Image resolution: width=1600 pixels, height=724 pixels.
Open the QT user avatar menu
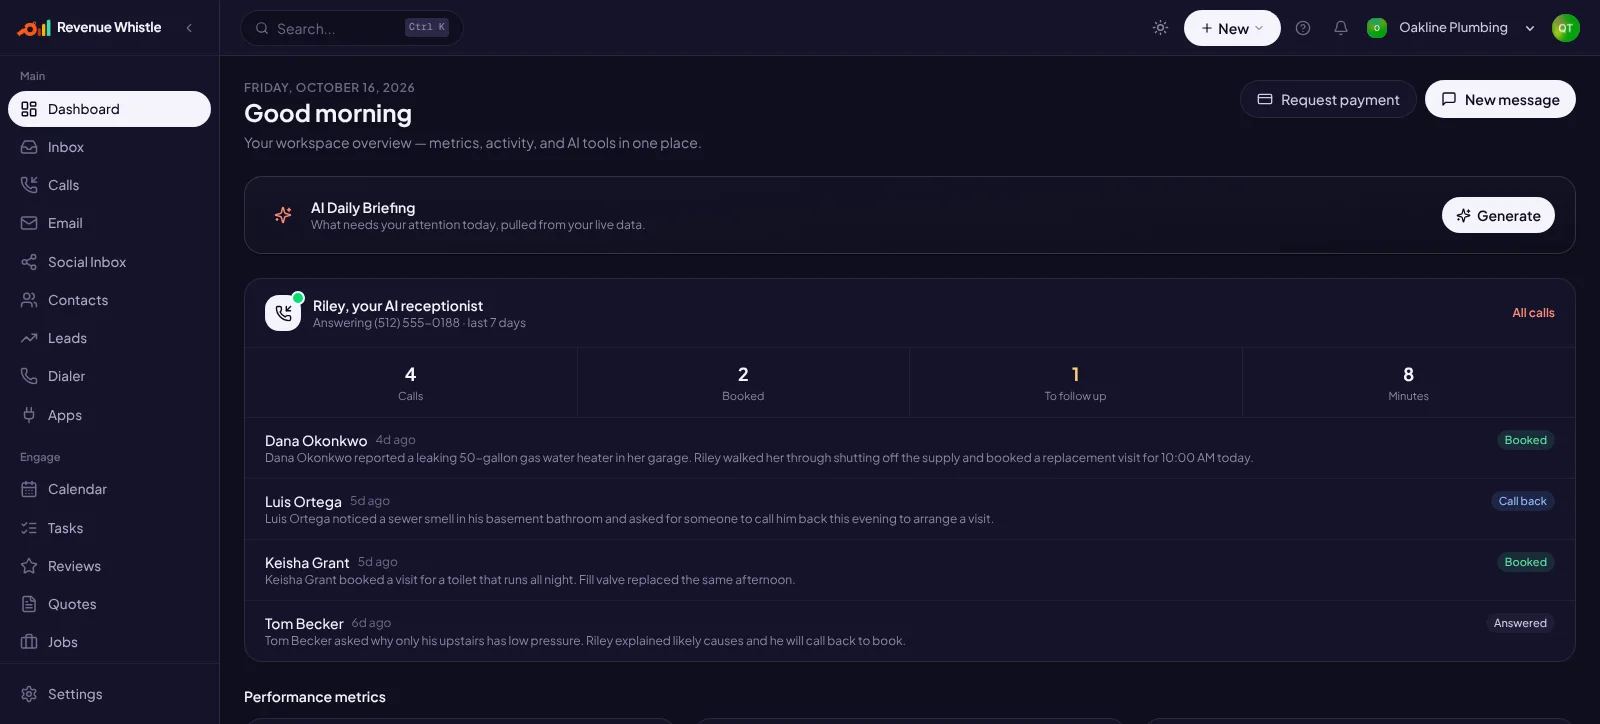pos(1565,28)
